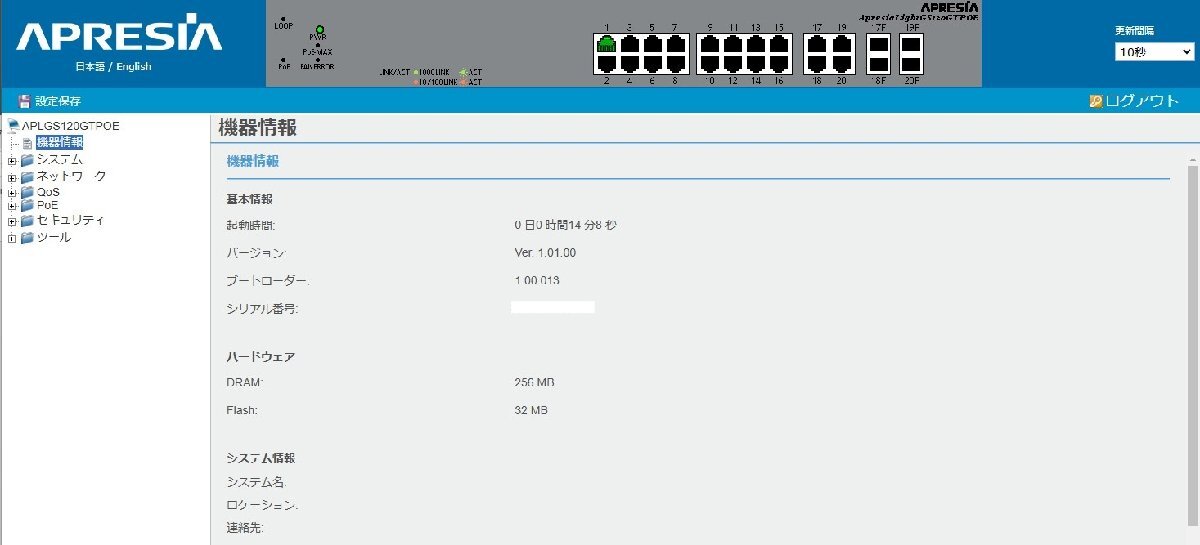
Task: Expand the システム tree node
Action: [x=12, y=161]
